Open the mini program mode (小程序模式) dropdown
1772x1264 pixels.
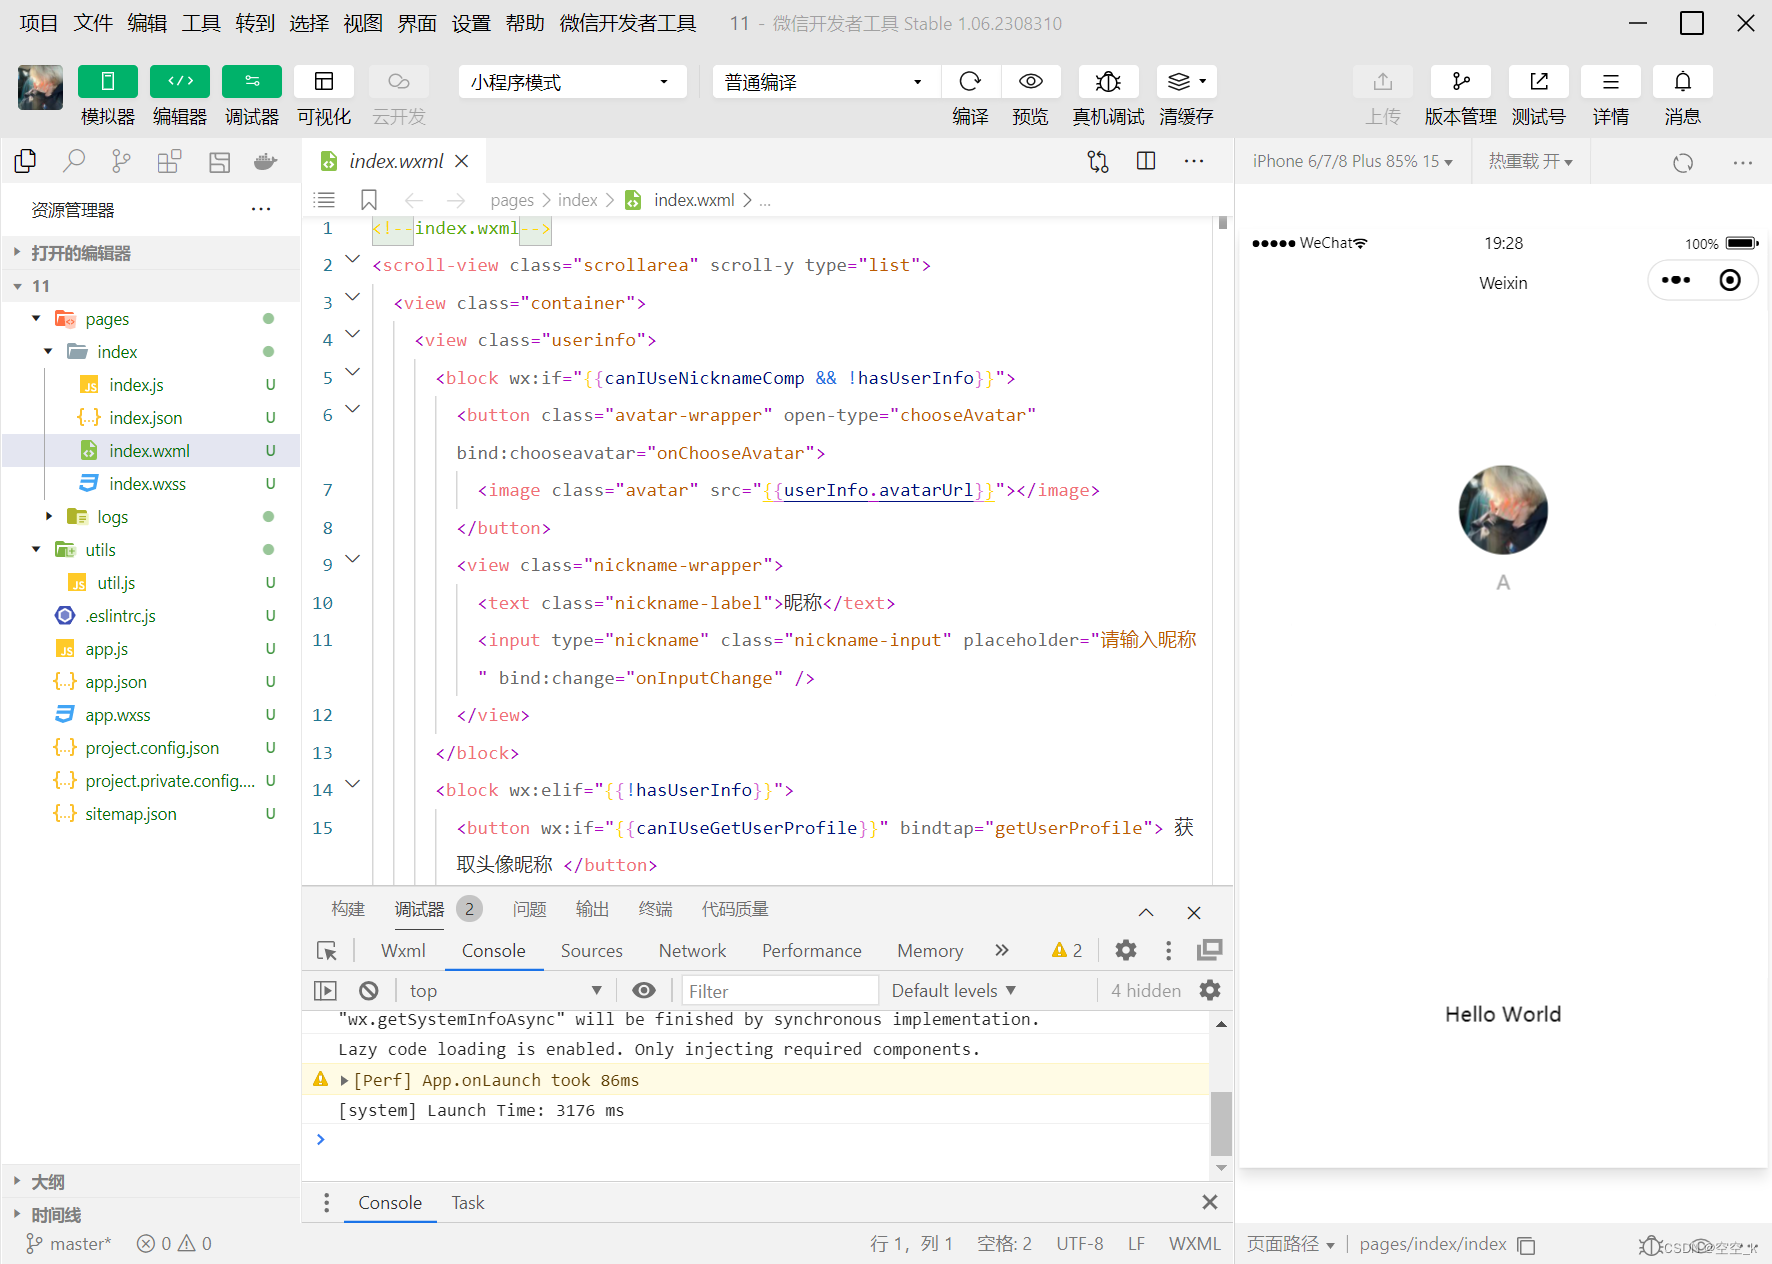point(572,82)
